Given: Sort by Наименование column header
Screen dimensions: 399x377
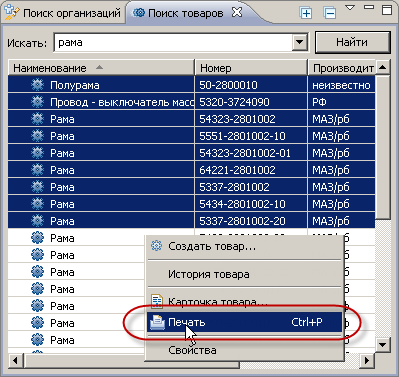Looking at the screenshot, I should (101, 68).
